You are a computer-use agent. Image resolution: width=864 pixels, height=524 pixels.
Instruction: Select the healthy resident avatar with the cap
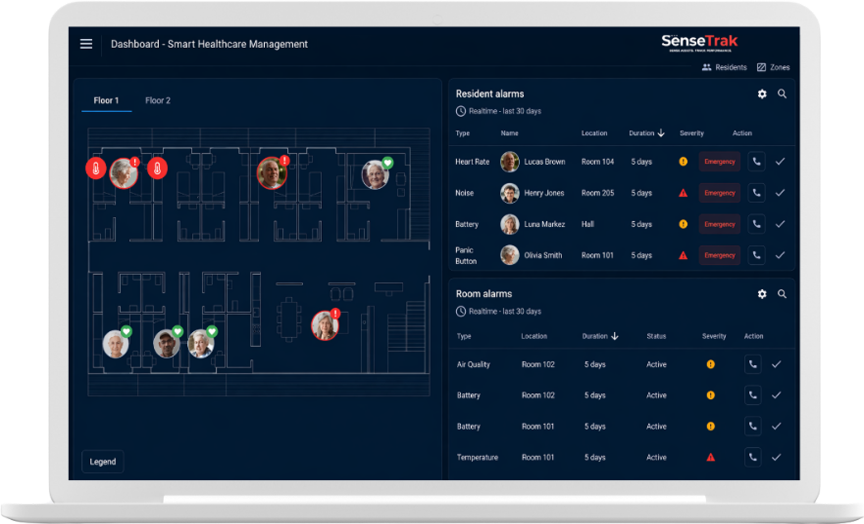[x=166, y=344]
